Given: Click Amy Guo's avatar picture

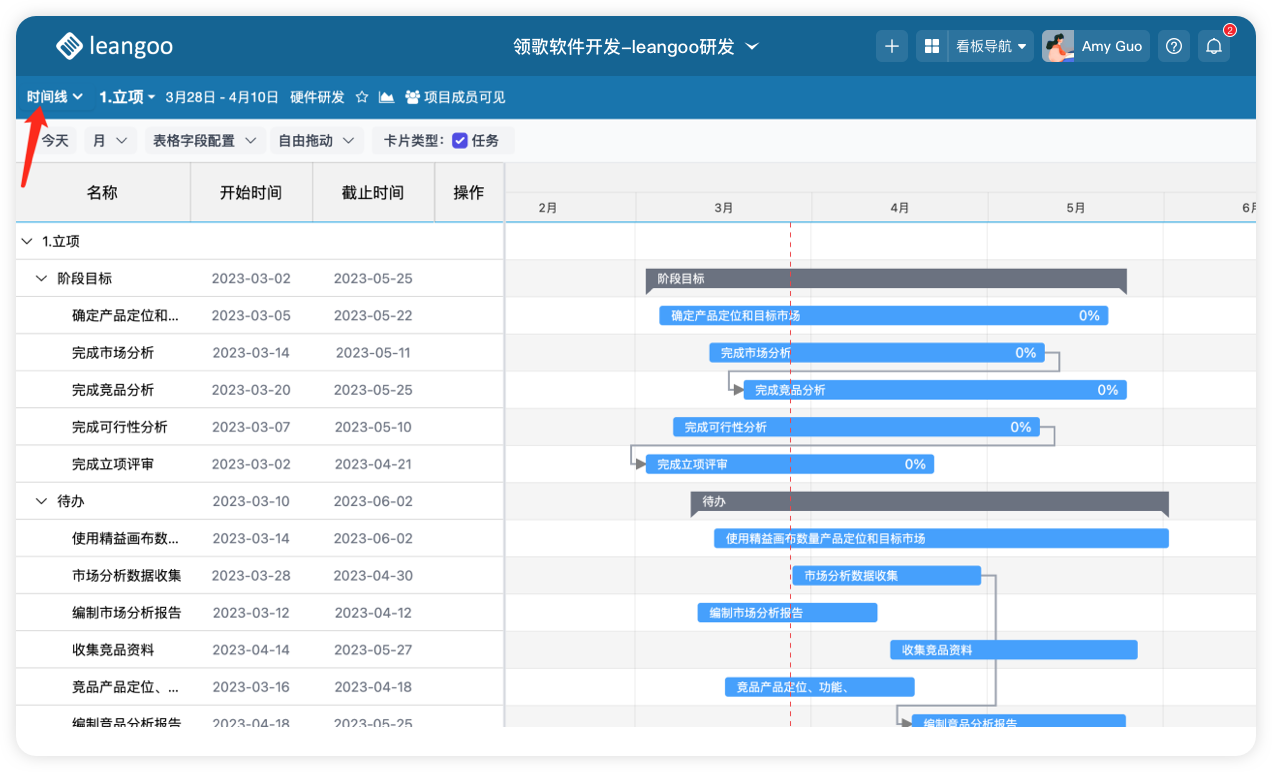Looking at the screenshot, I should pyautogui.click(x=1058, y=46).
